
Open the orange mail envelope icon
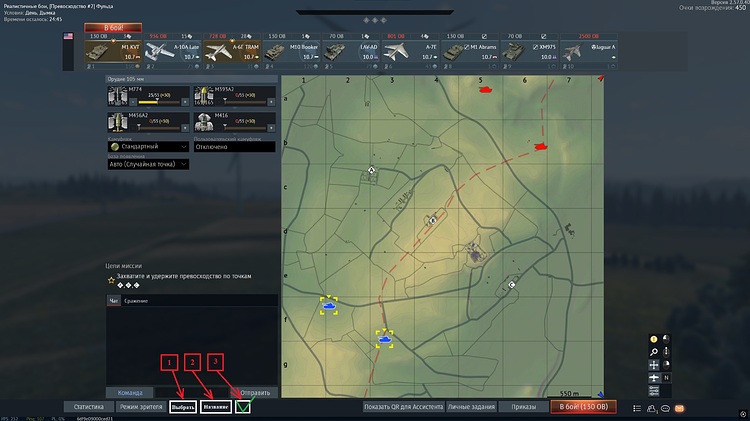click(x=679, y=408)
